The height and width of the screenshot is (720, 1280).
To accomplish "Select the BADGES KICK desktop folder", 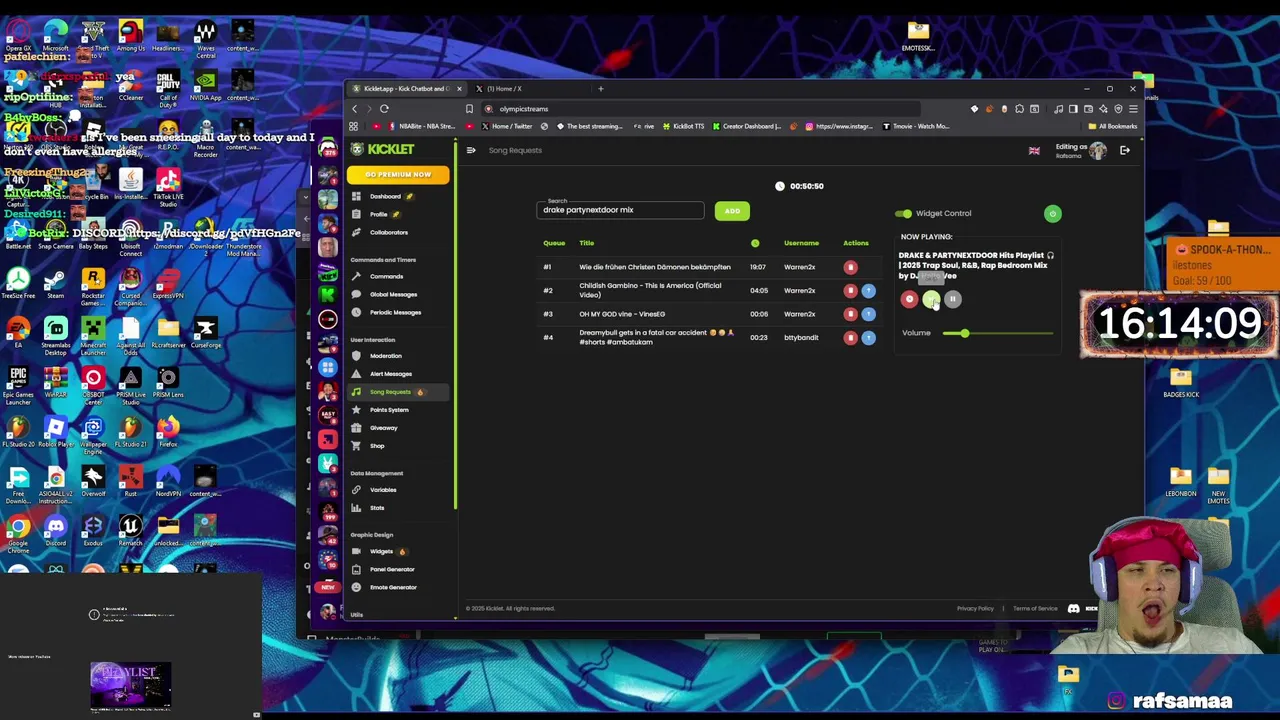I will 1181,382.
